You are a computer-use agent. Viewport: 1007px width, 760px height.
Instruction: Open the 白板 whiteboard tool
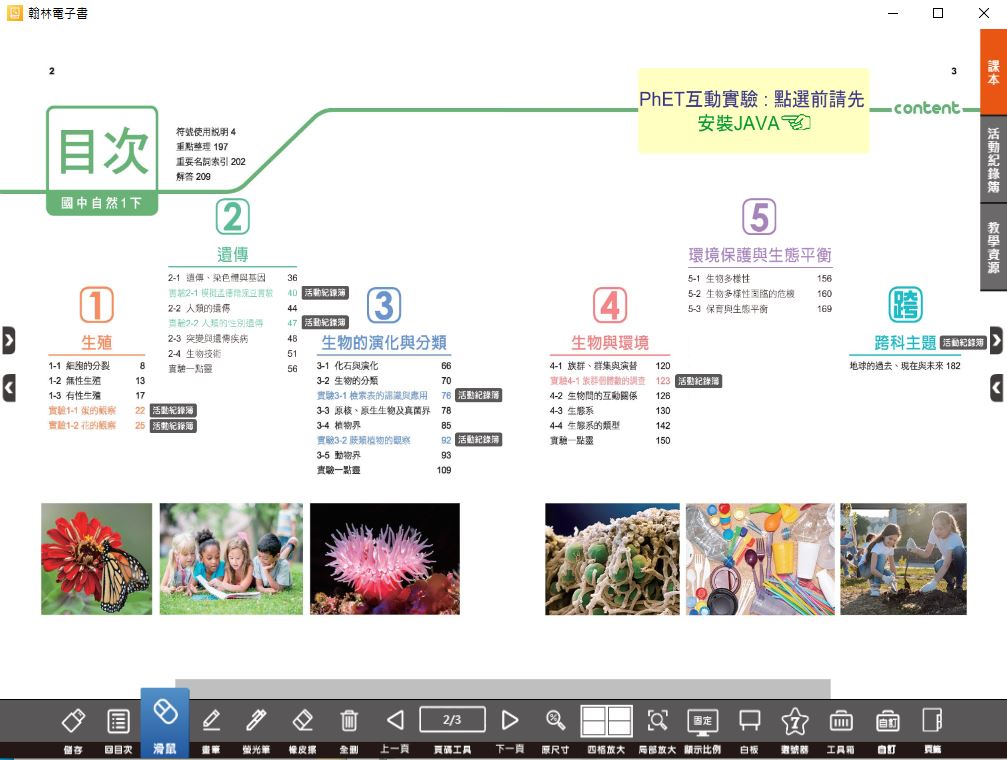[749, 721]
